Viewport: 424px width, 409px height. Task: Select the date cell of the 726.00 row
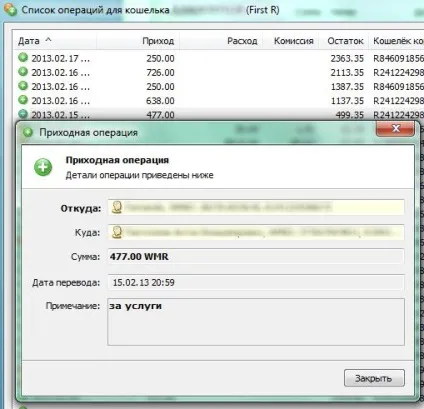click(x=60, y=72)
